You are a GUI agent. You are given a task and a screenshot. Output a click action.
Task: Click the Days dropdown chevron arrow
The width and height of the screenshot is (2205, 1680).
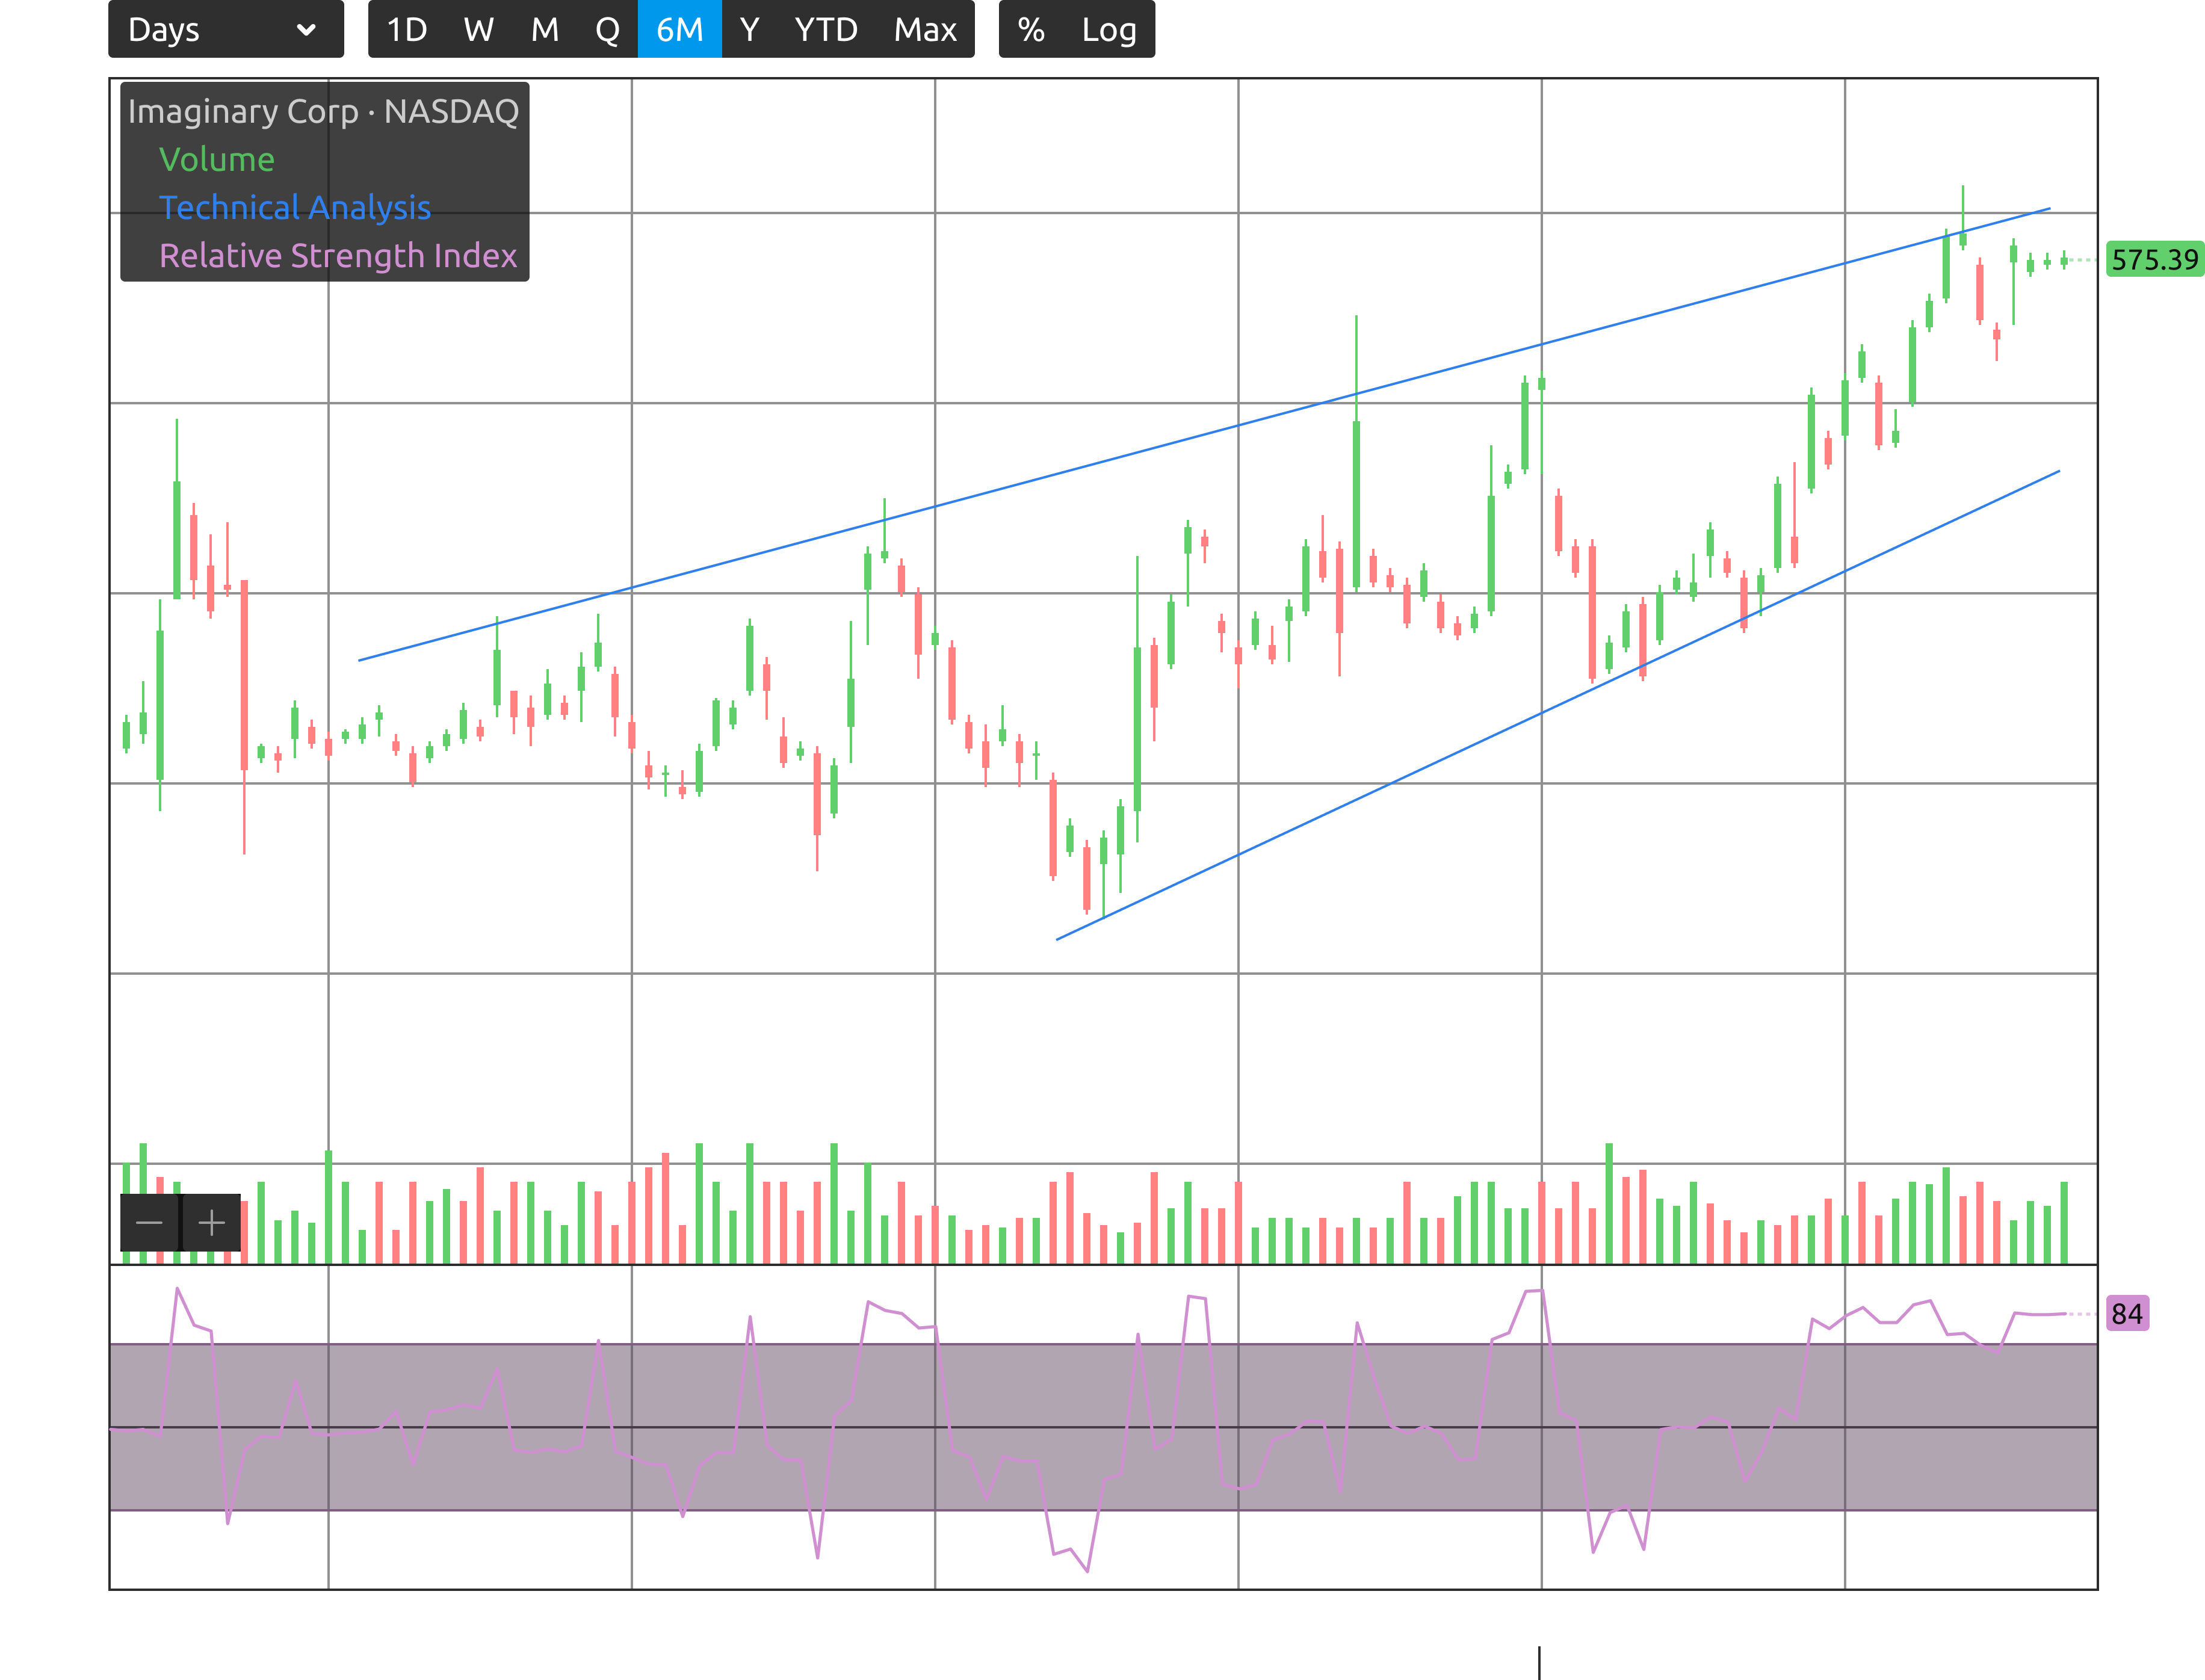point(306,30)
